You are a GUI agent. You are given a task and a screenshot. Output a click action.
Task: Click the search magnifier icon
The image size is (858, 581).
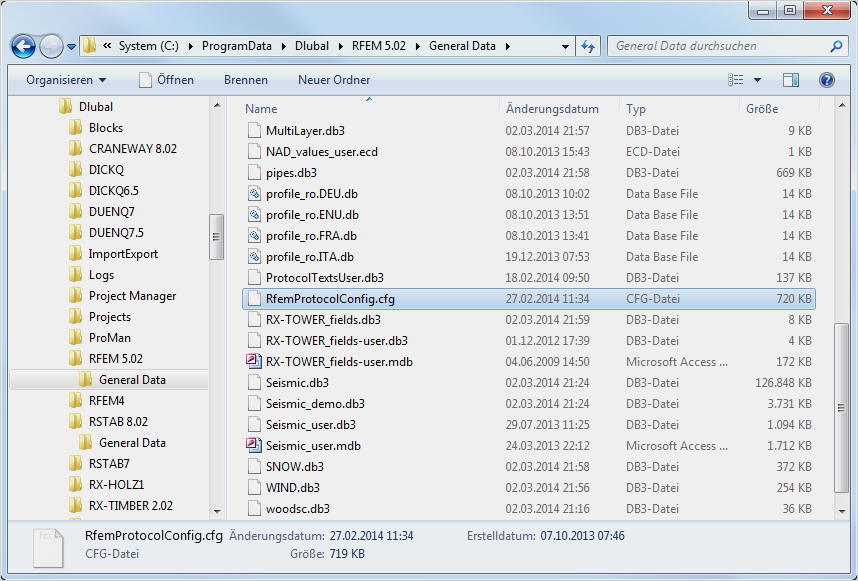(x=836, y=47)
